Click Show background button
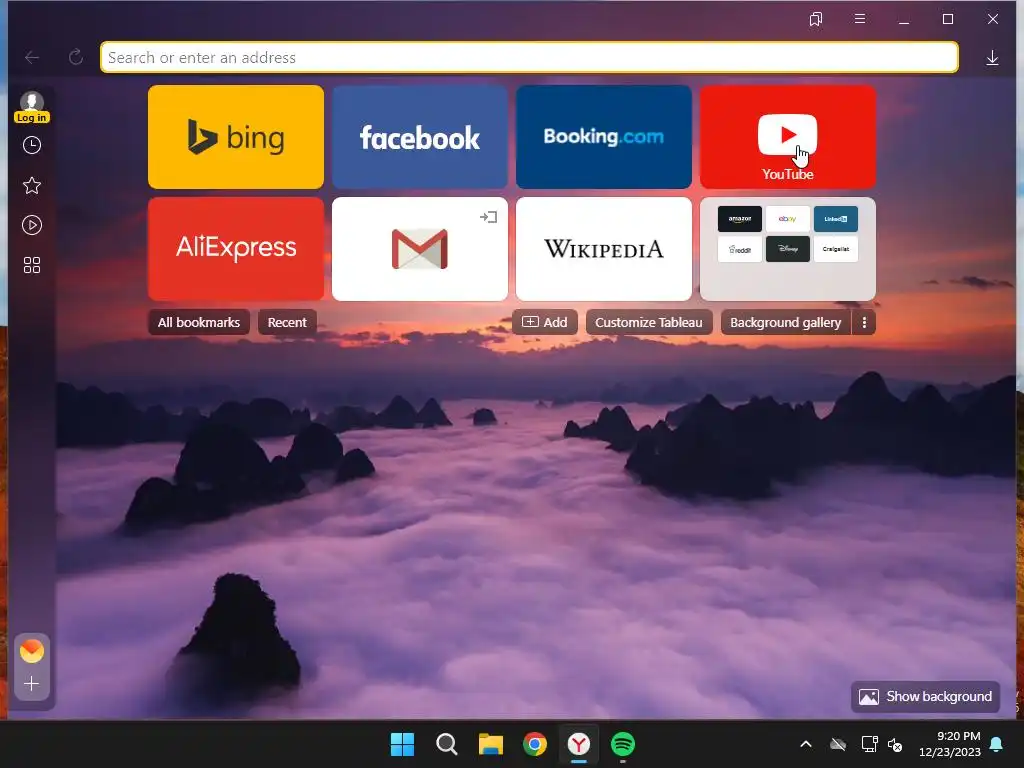The image size is (1024, 768). pos(925,697)
